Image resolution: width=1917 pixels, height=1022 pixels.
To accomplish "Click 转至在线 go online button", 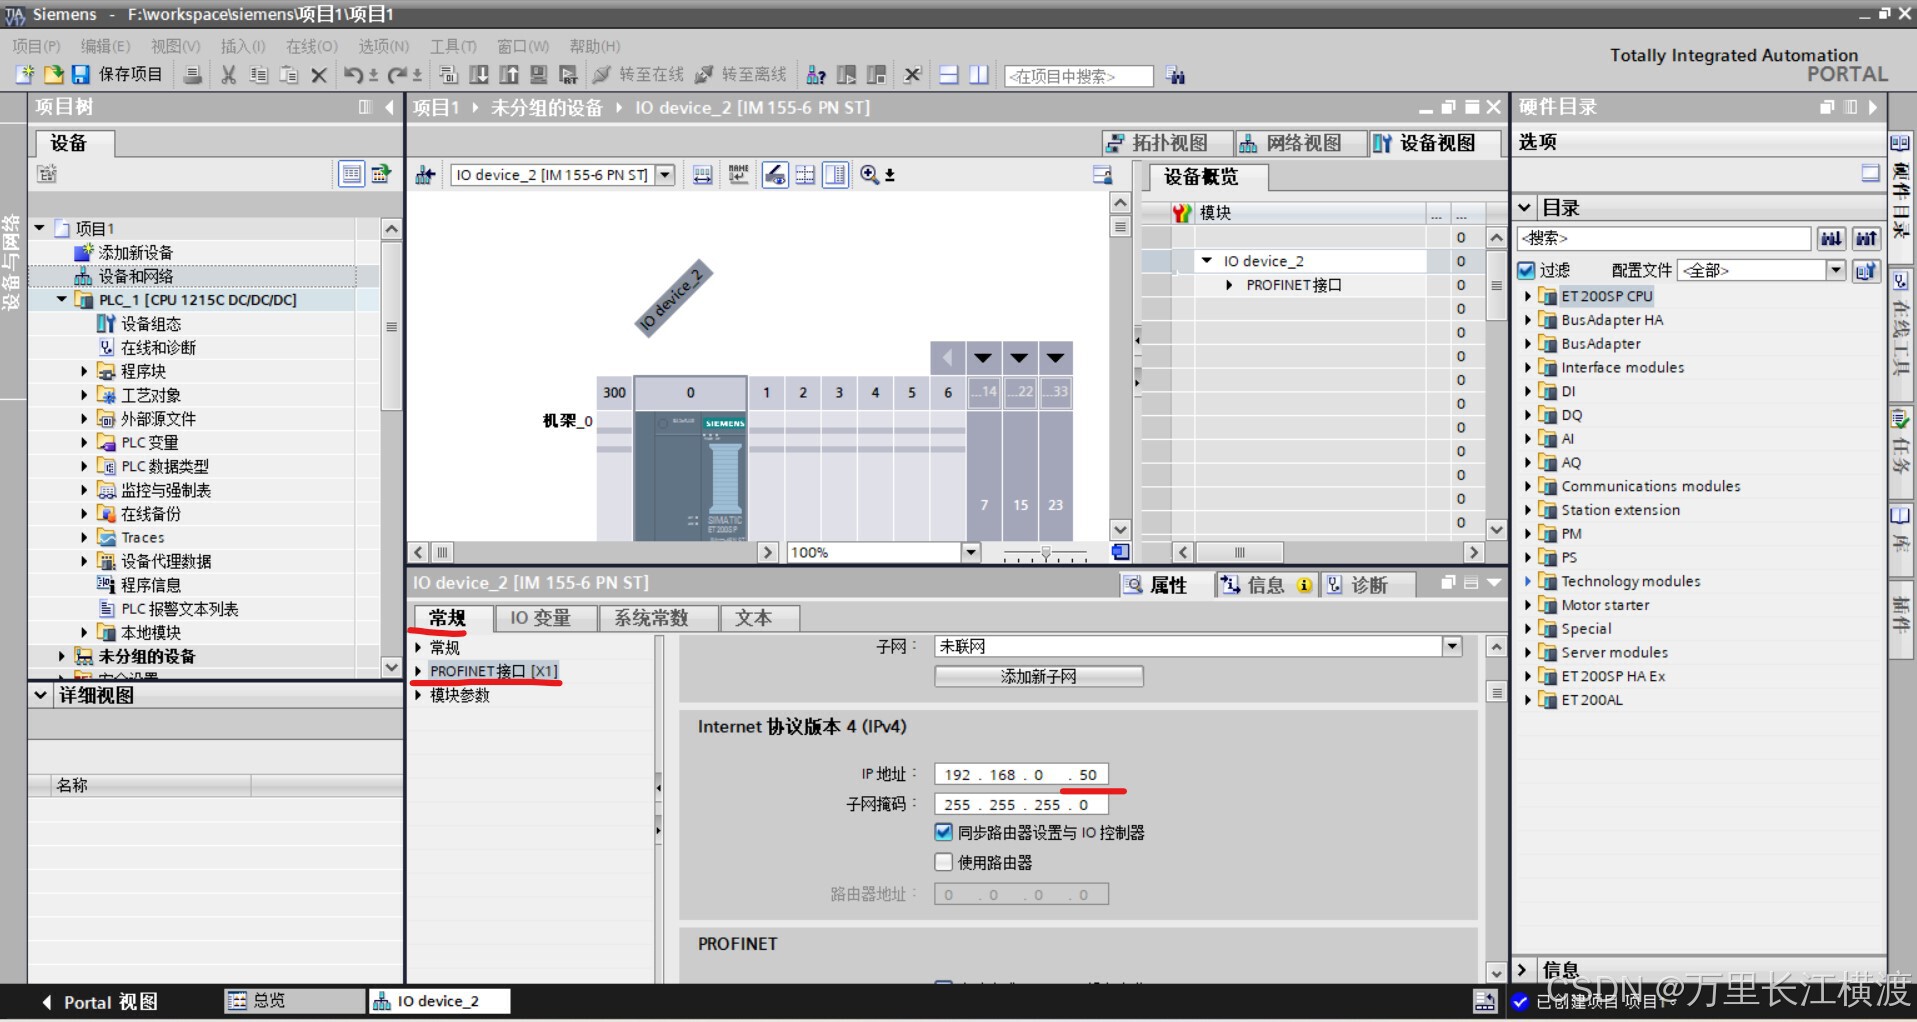I will click(x=638, y=75).
